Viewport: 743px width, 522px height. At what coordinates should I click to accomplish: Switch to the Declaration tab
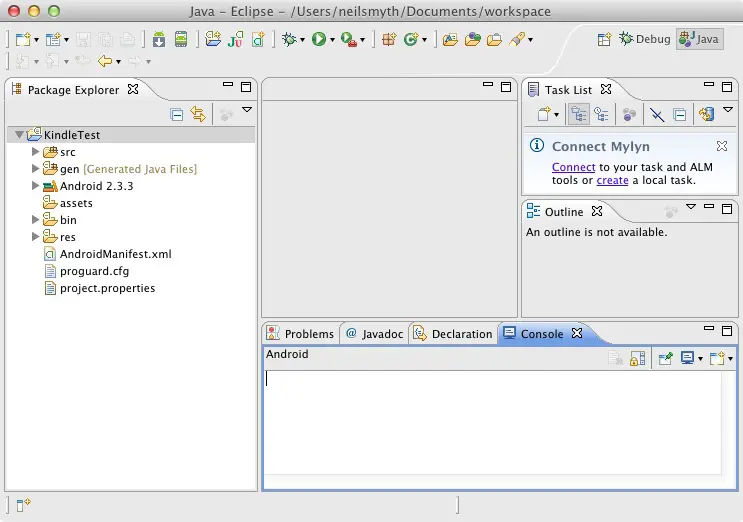(453, 333)
